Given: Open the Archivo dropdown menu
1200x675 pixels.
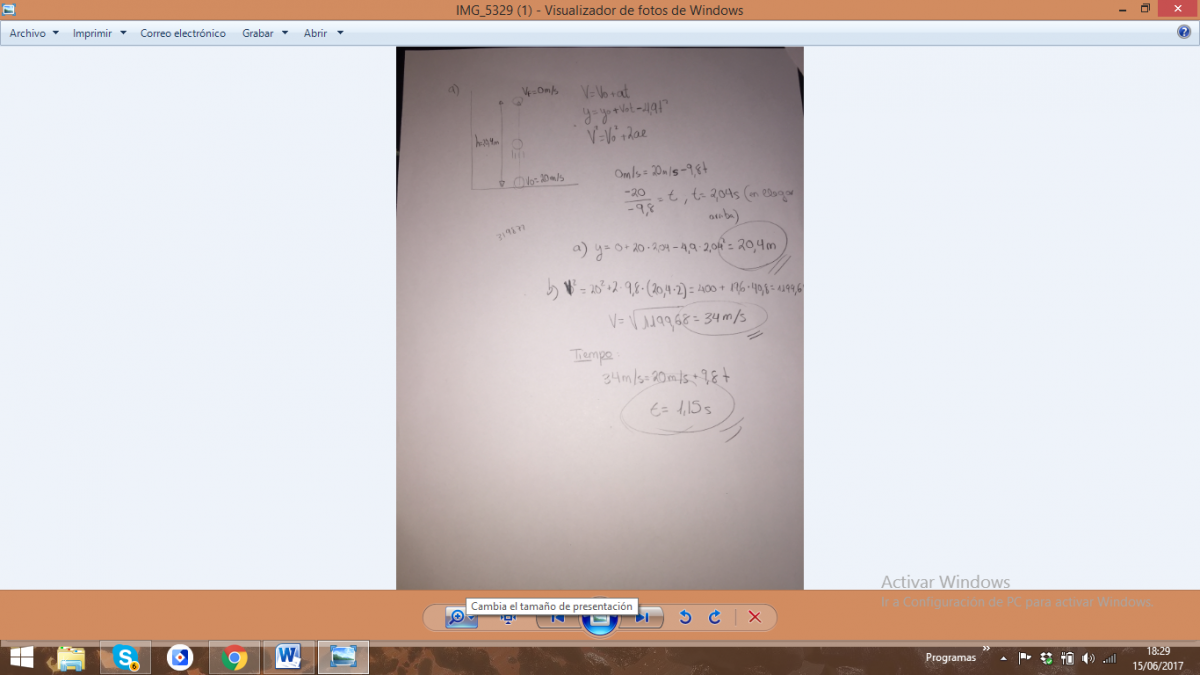Looking at the screenshot, I should [x=34, y=33].
